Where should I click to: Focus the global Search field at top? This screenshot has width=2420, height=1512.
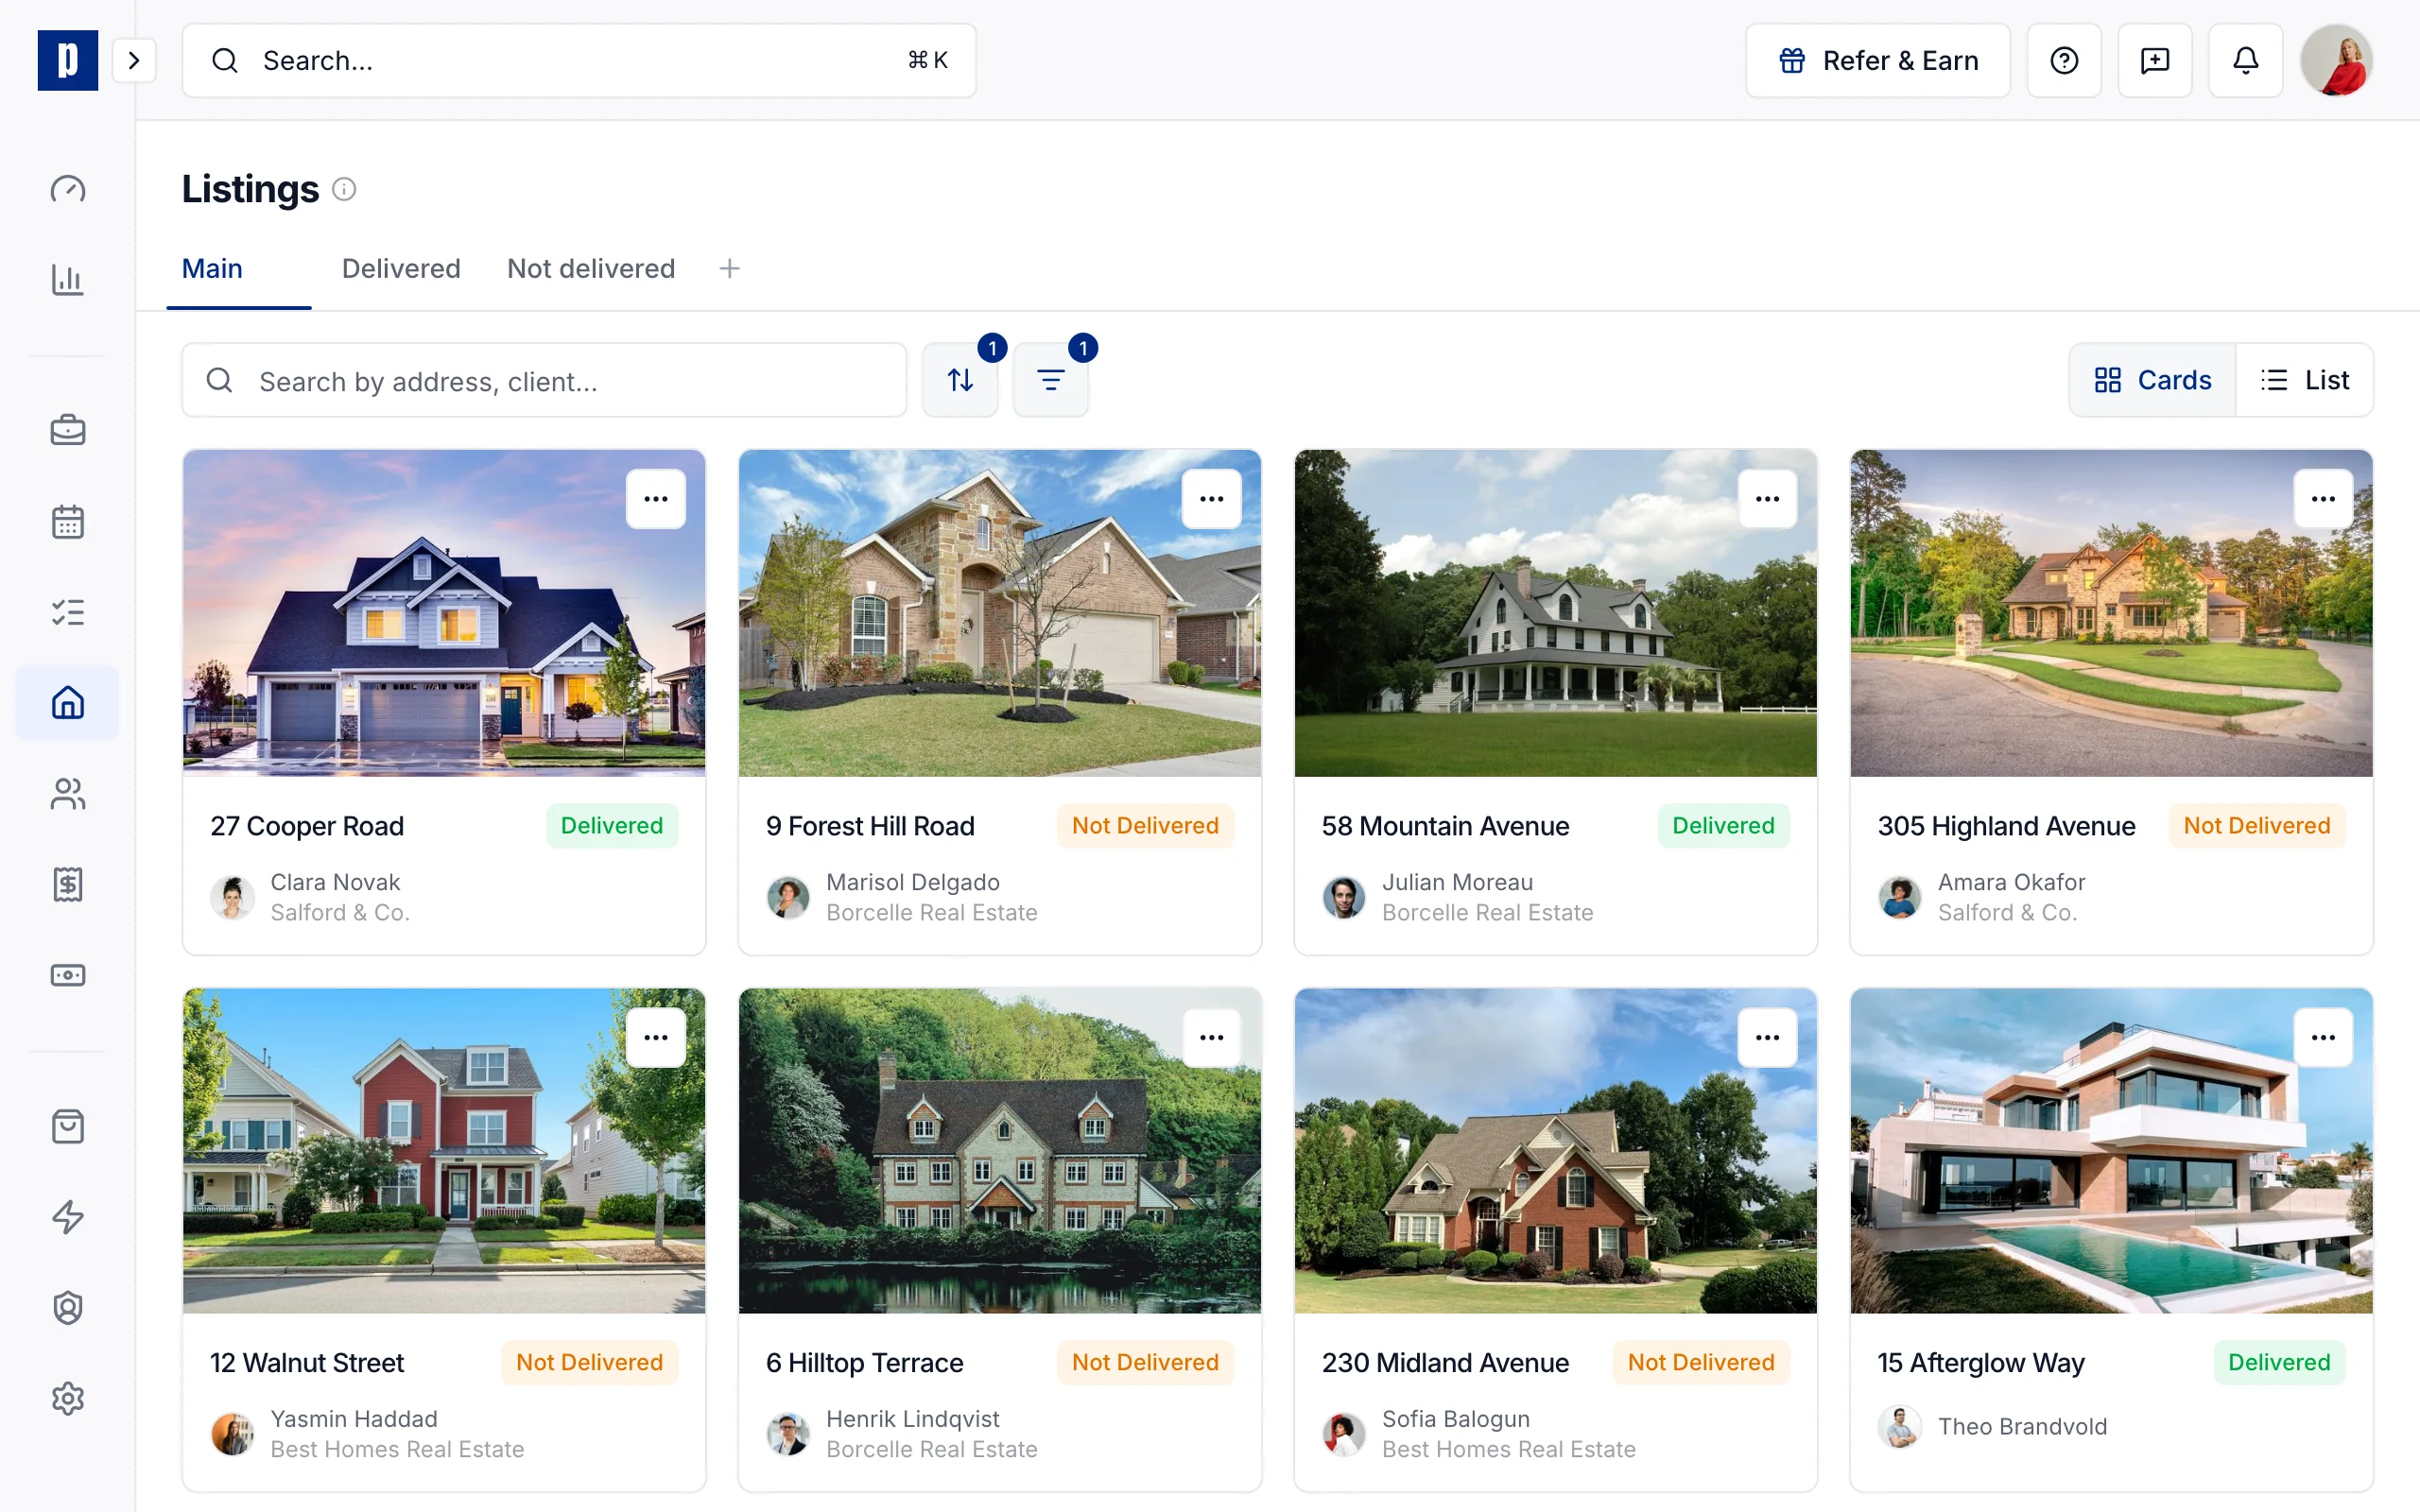[x=579, y=60]
